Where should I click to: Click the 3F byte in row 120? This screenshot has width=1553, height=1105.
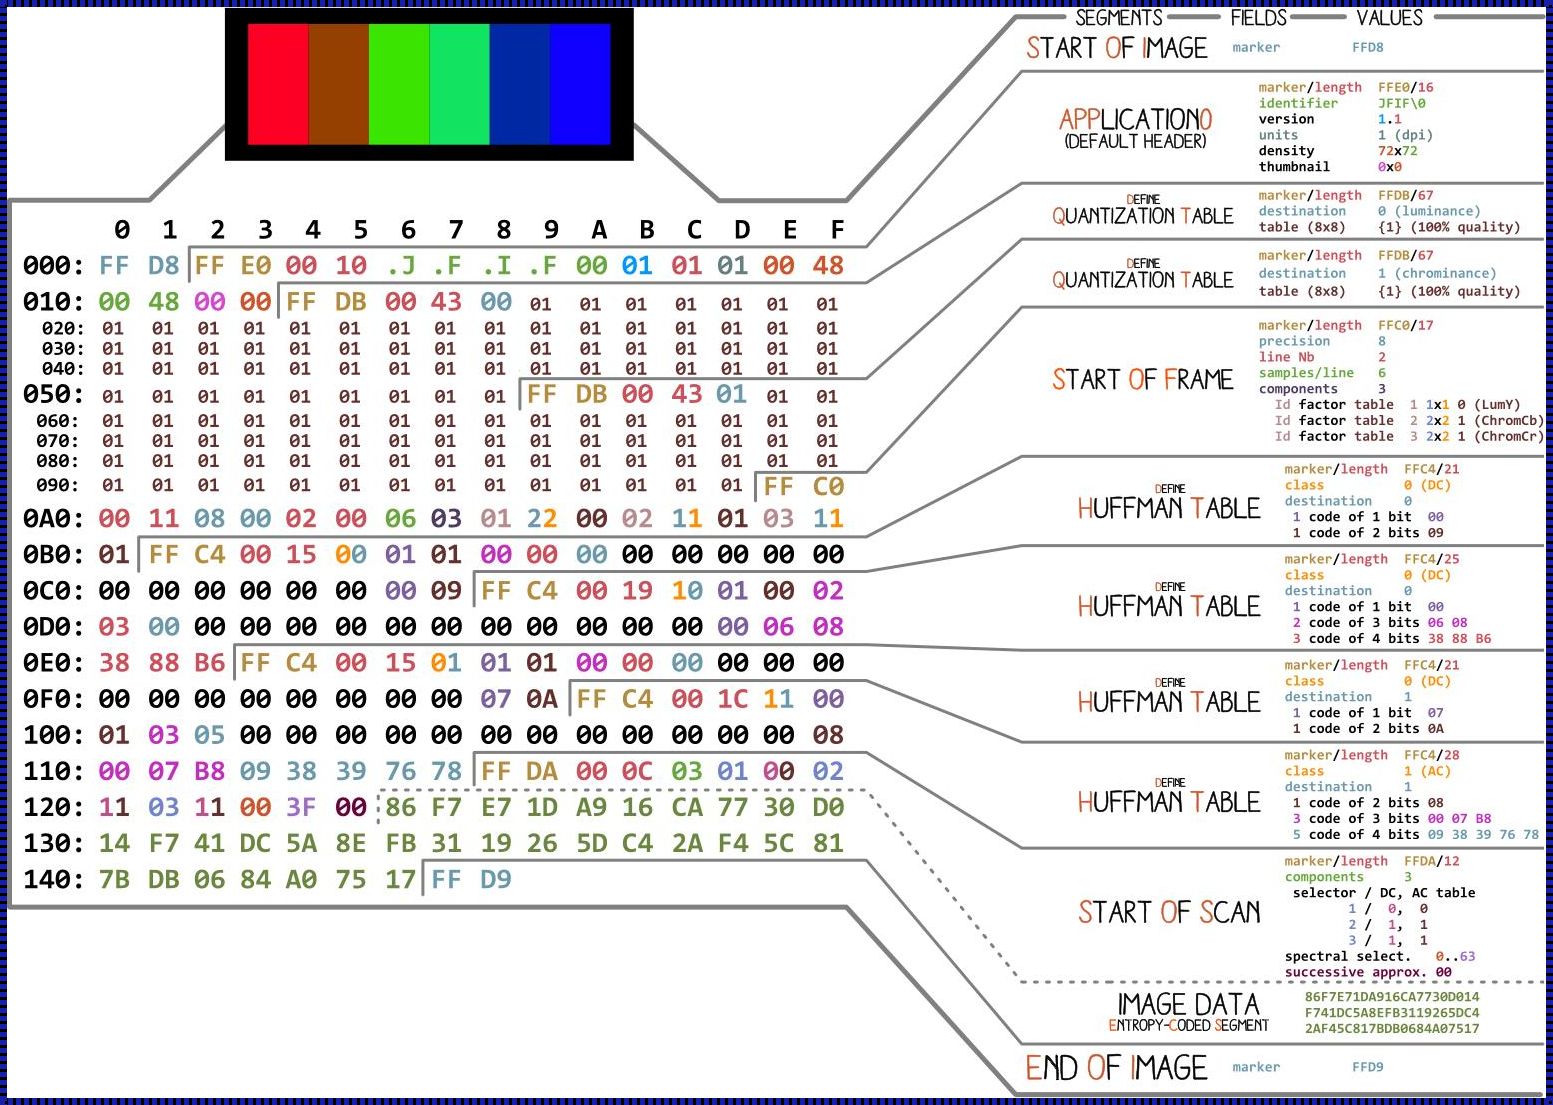pyautogui.click(x=301, y=807)
